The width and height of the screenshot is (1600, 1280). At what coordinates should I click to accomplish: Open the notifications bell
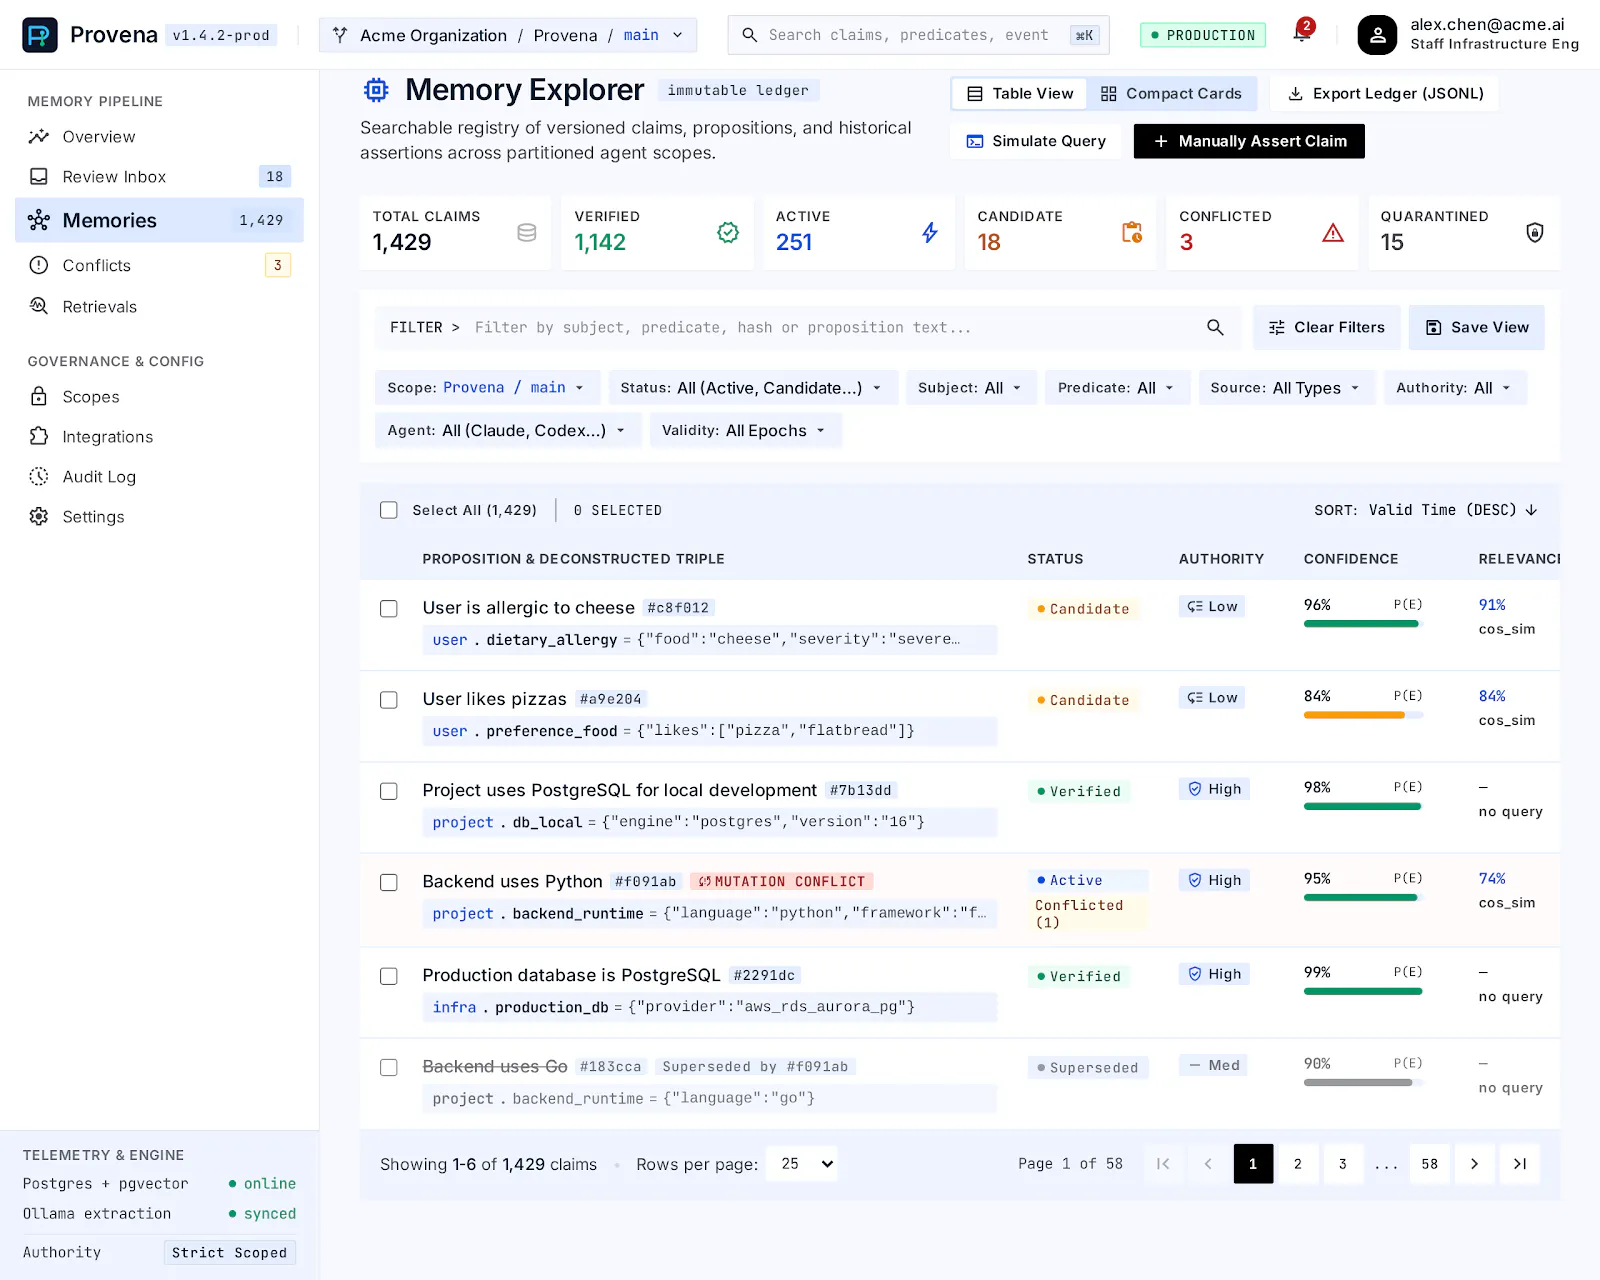pos(1301,33)
